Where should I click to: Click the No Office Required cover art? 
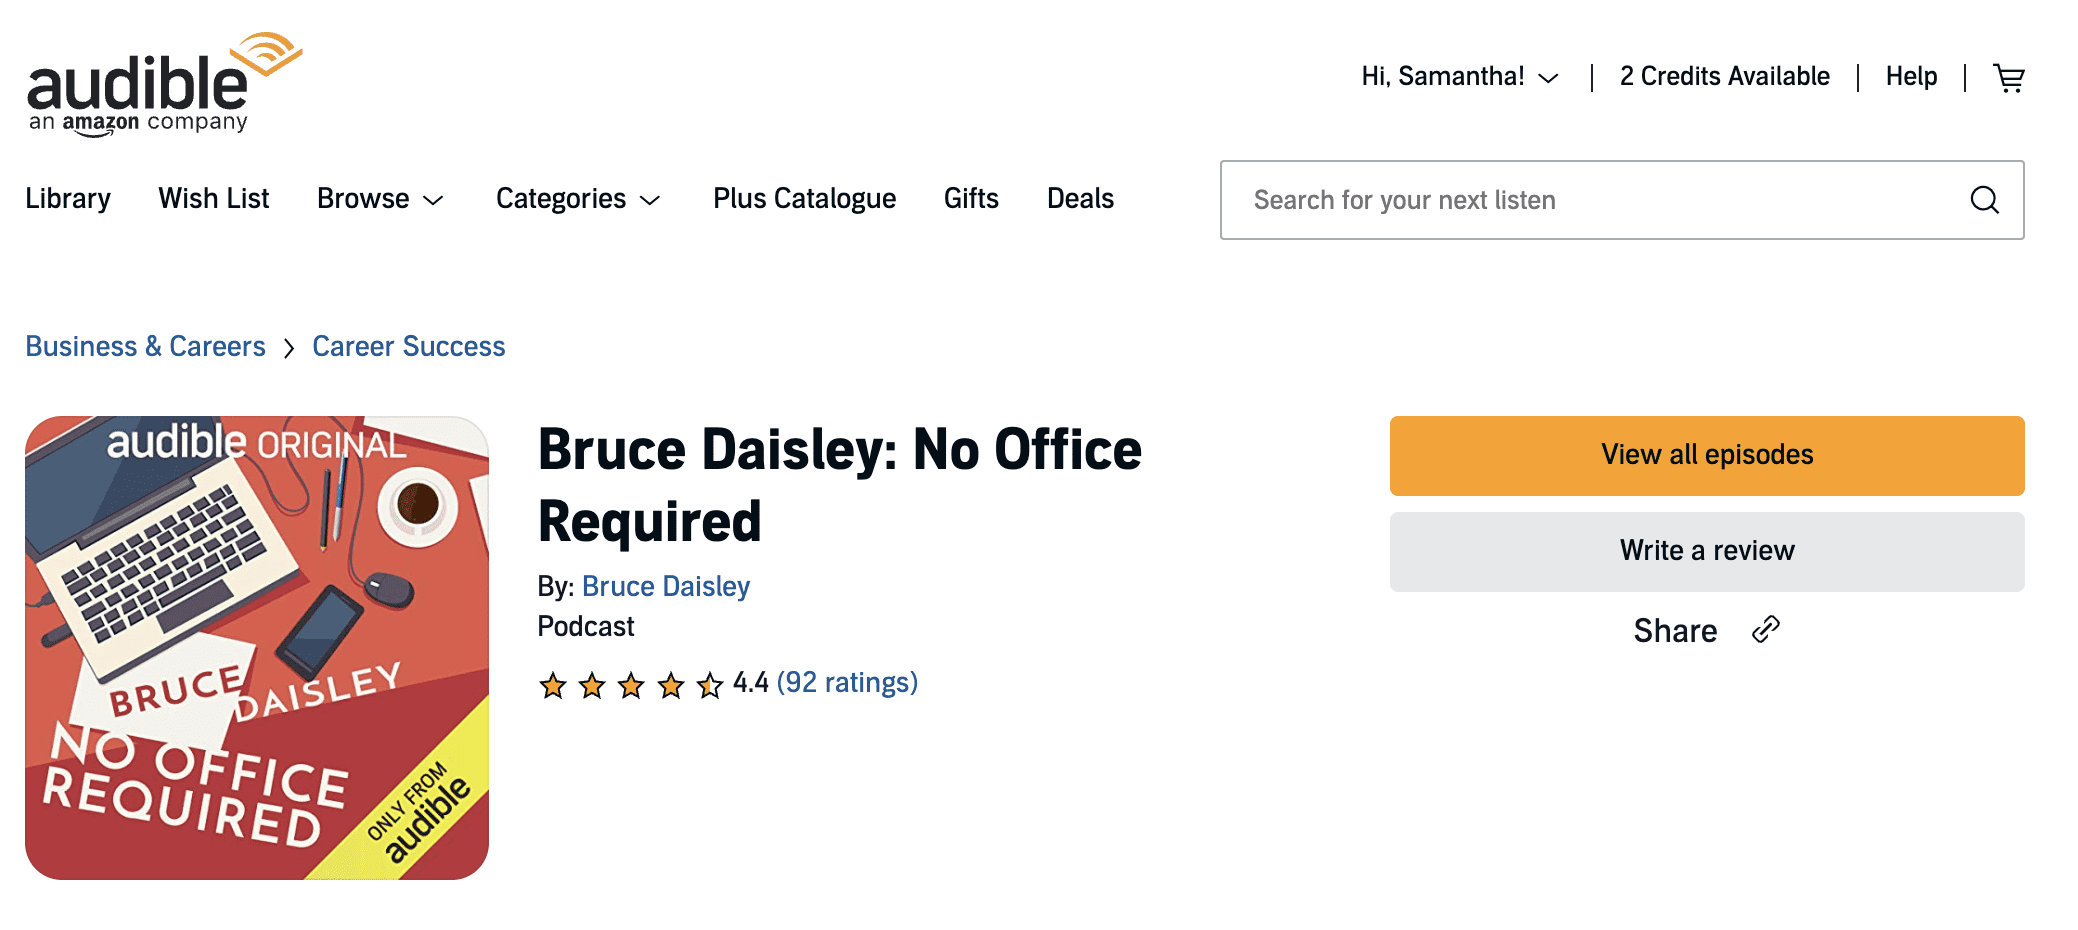(257, 648)
